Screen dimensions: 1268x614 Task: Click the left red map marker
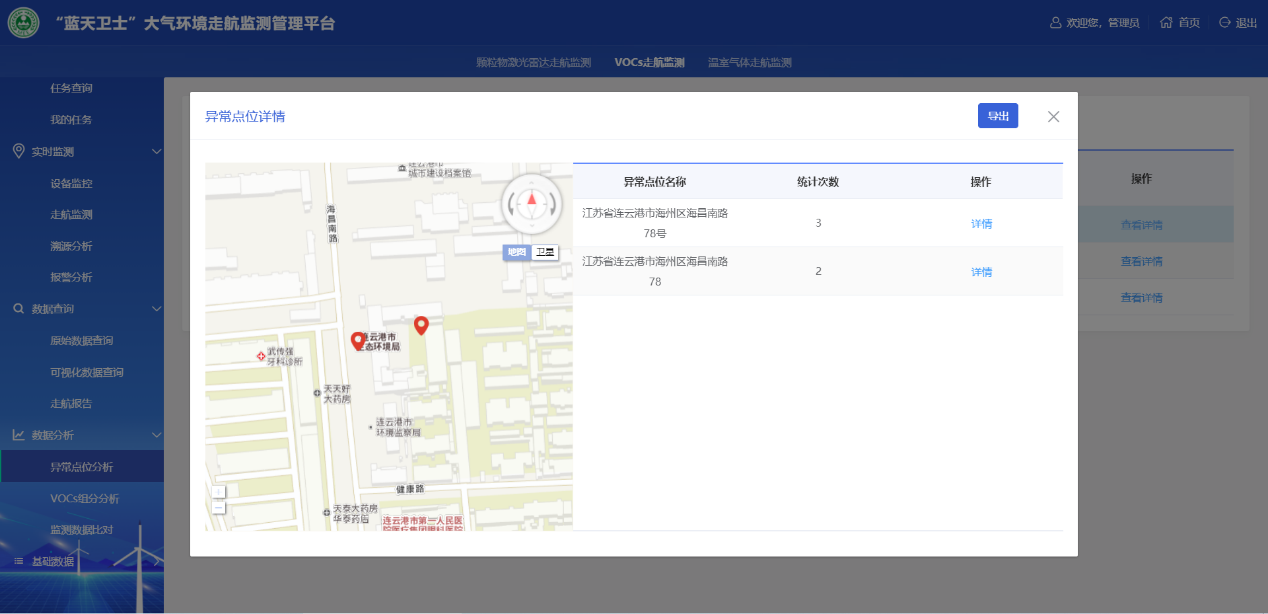pos(358,340)
